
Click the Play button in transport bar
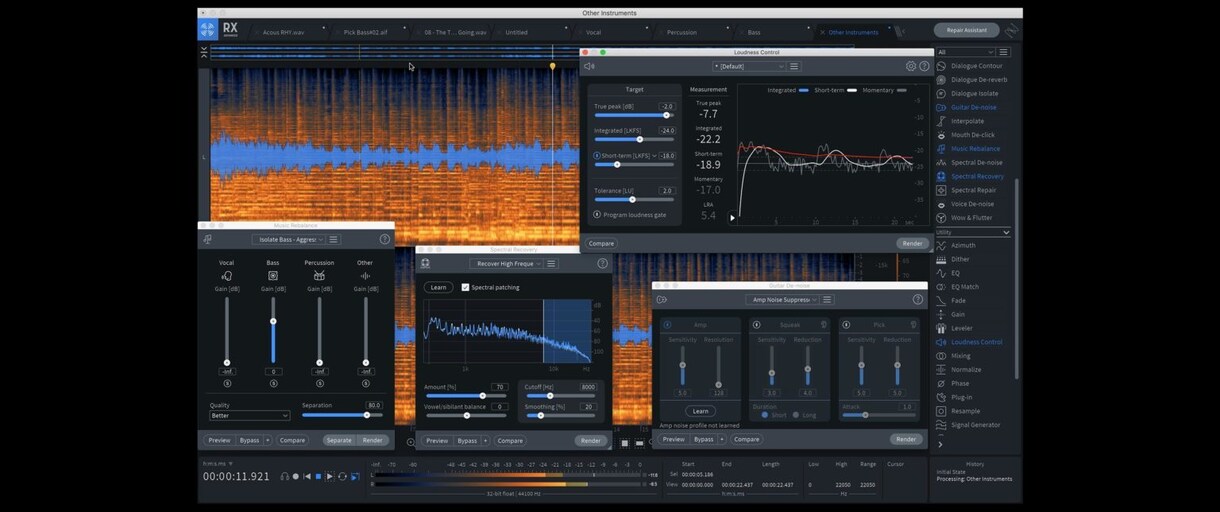click(x=330, y=477)
